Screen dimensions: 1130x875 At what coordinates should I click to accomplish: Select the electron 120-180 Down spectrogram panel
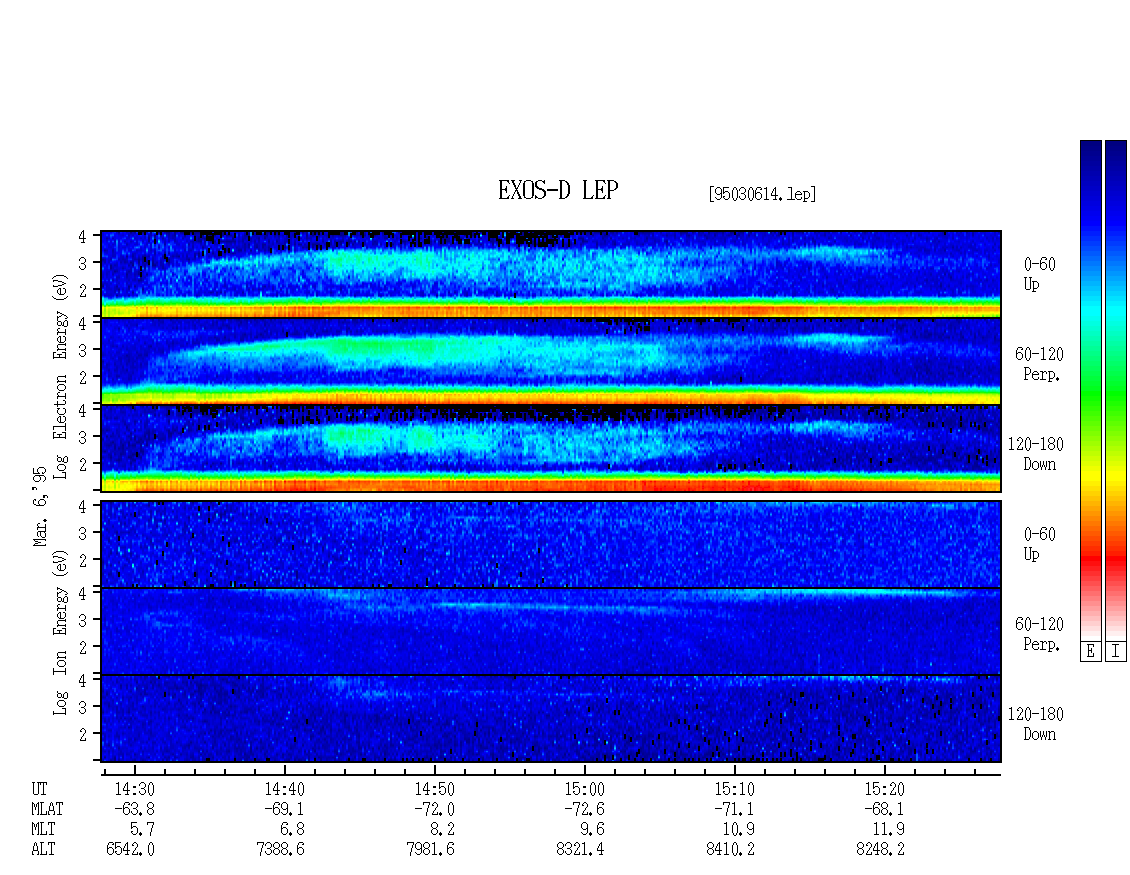pyautogui.click(x=551, y=448)
